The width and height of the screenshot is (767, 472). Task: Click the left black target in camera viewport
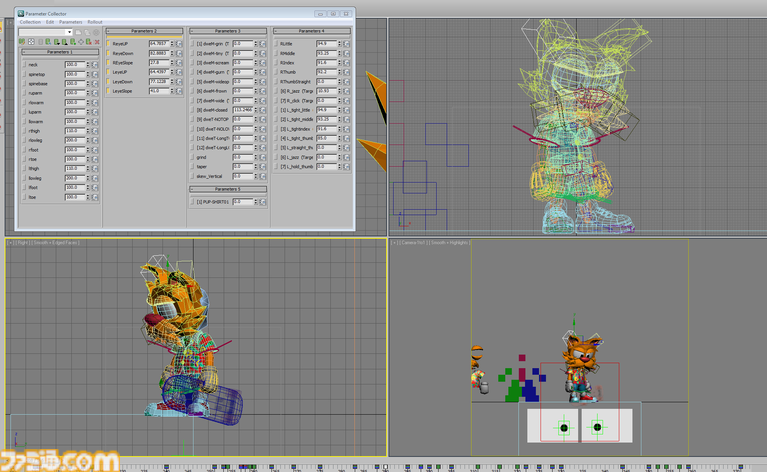(564, 428)
